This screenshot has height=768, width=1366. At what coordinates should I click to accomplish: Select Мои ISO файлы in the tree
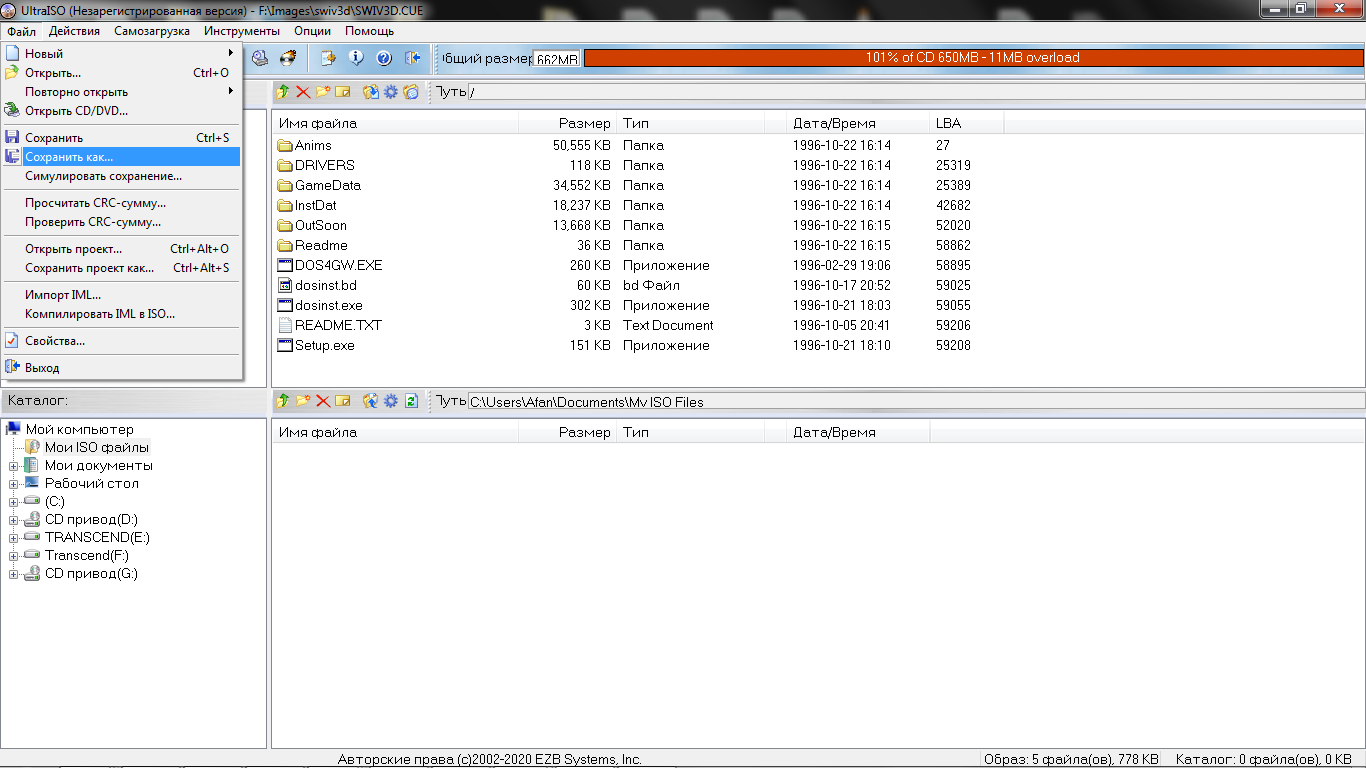pos(97,448)
